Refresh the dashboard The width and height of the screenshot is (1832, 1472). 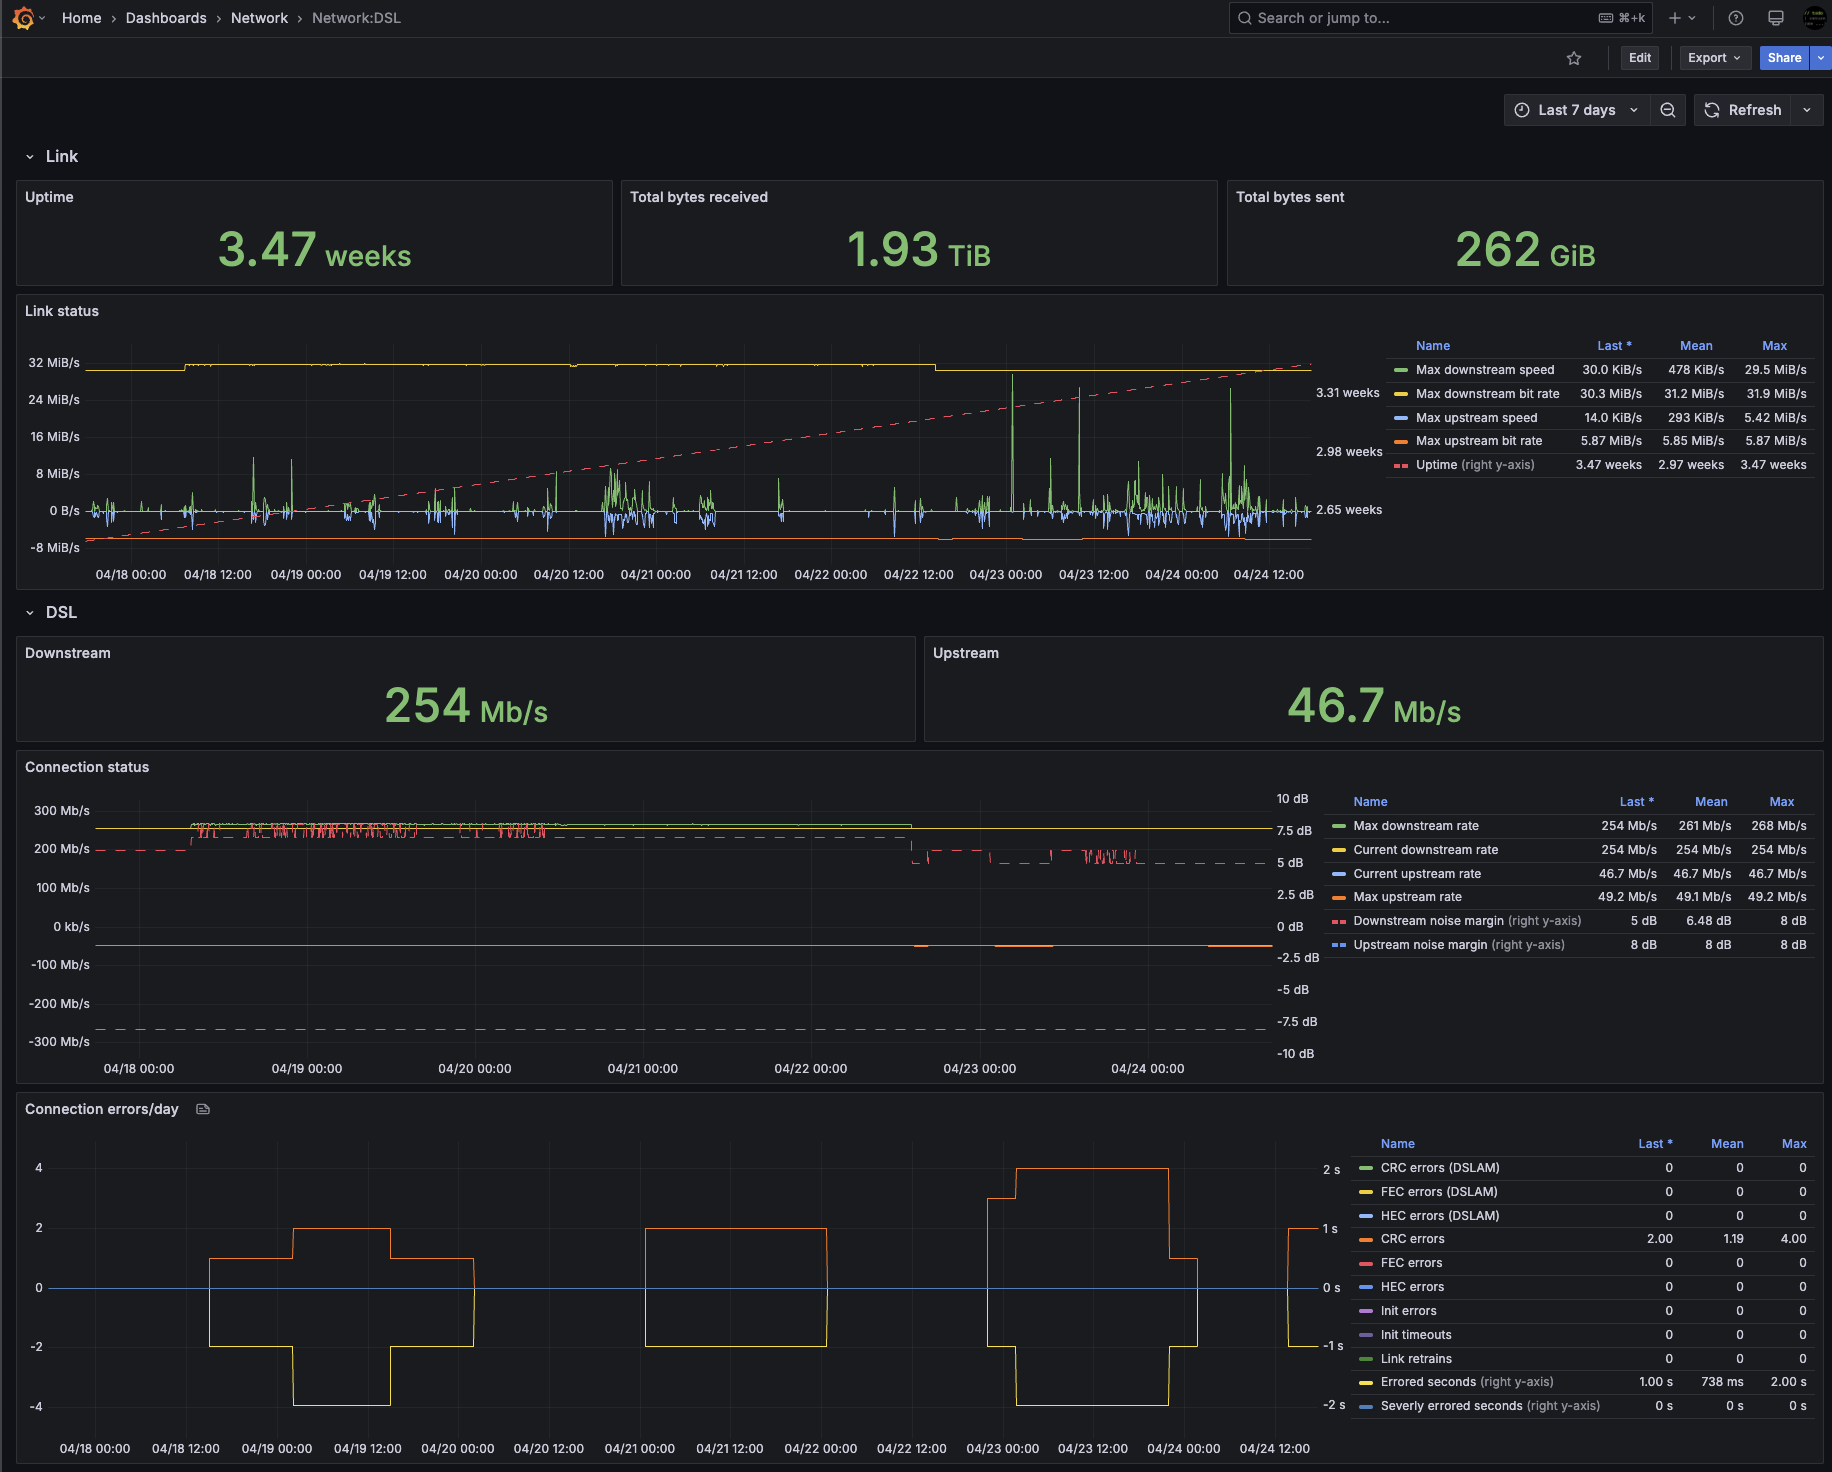[x=1743, y=110]
